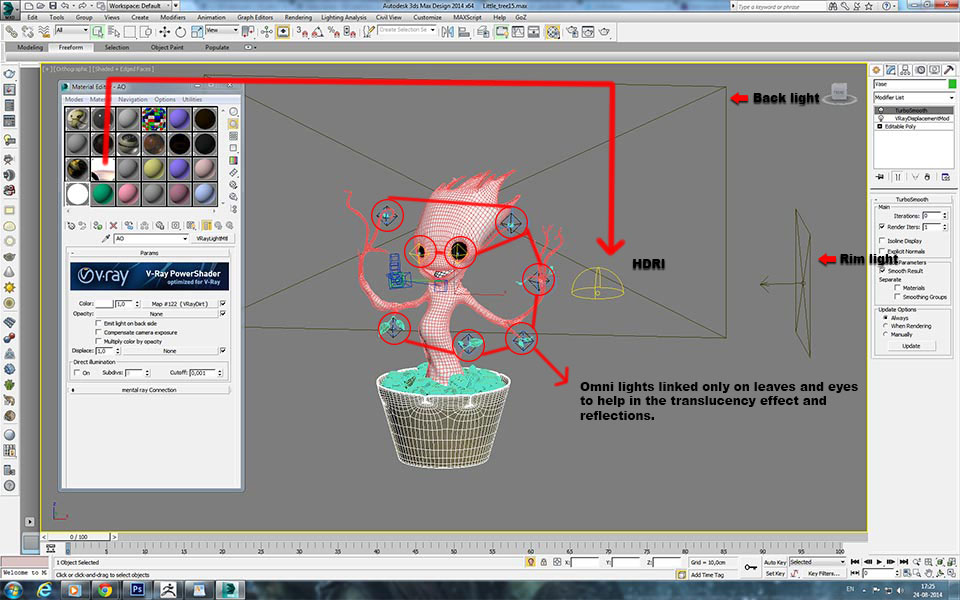960x600 pixels.
Task: Enable Multiply color by opacity
Action: (99, 342)
